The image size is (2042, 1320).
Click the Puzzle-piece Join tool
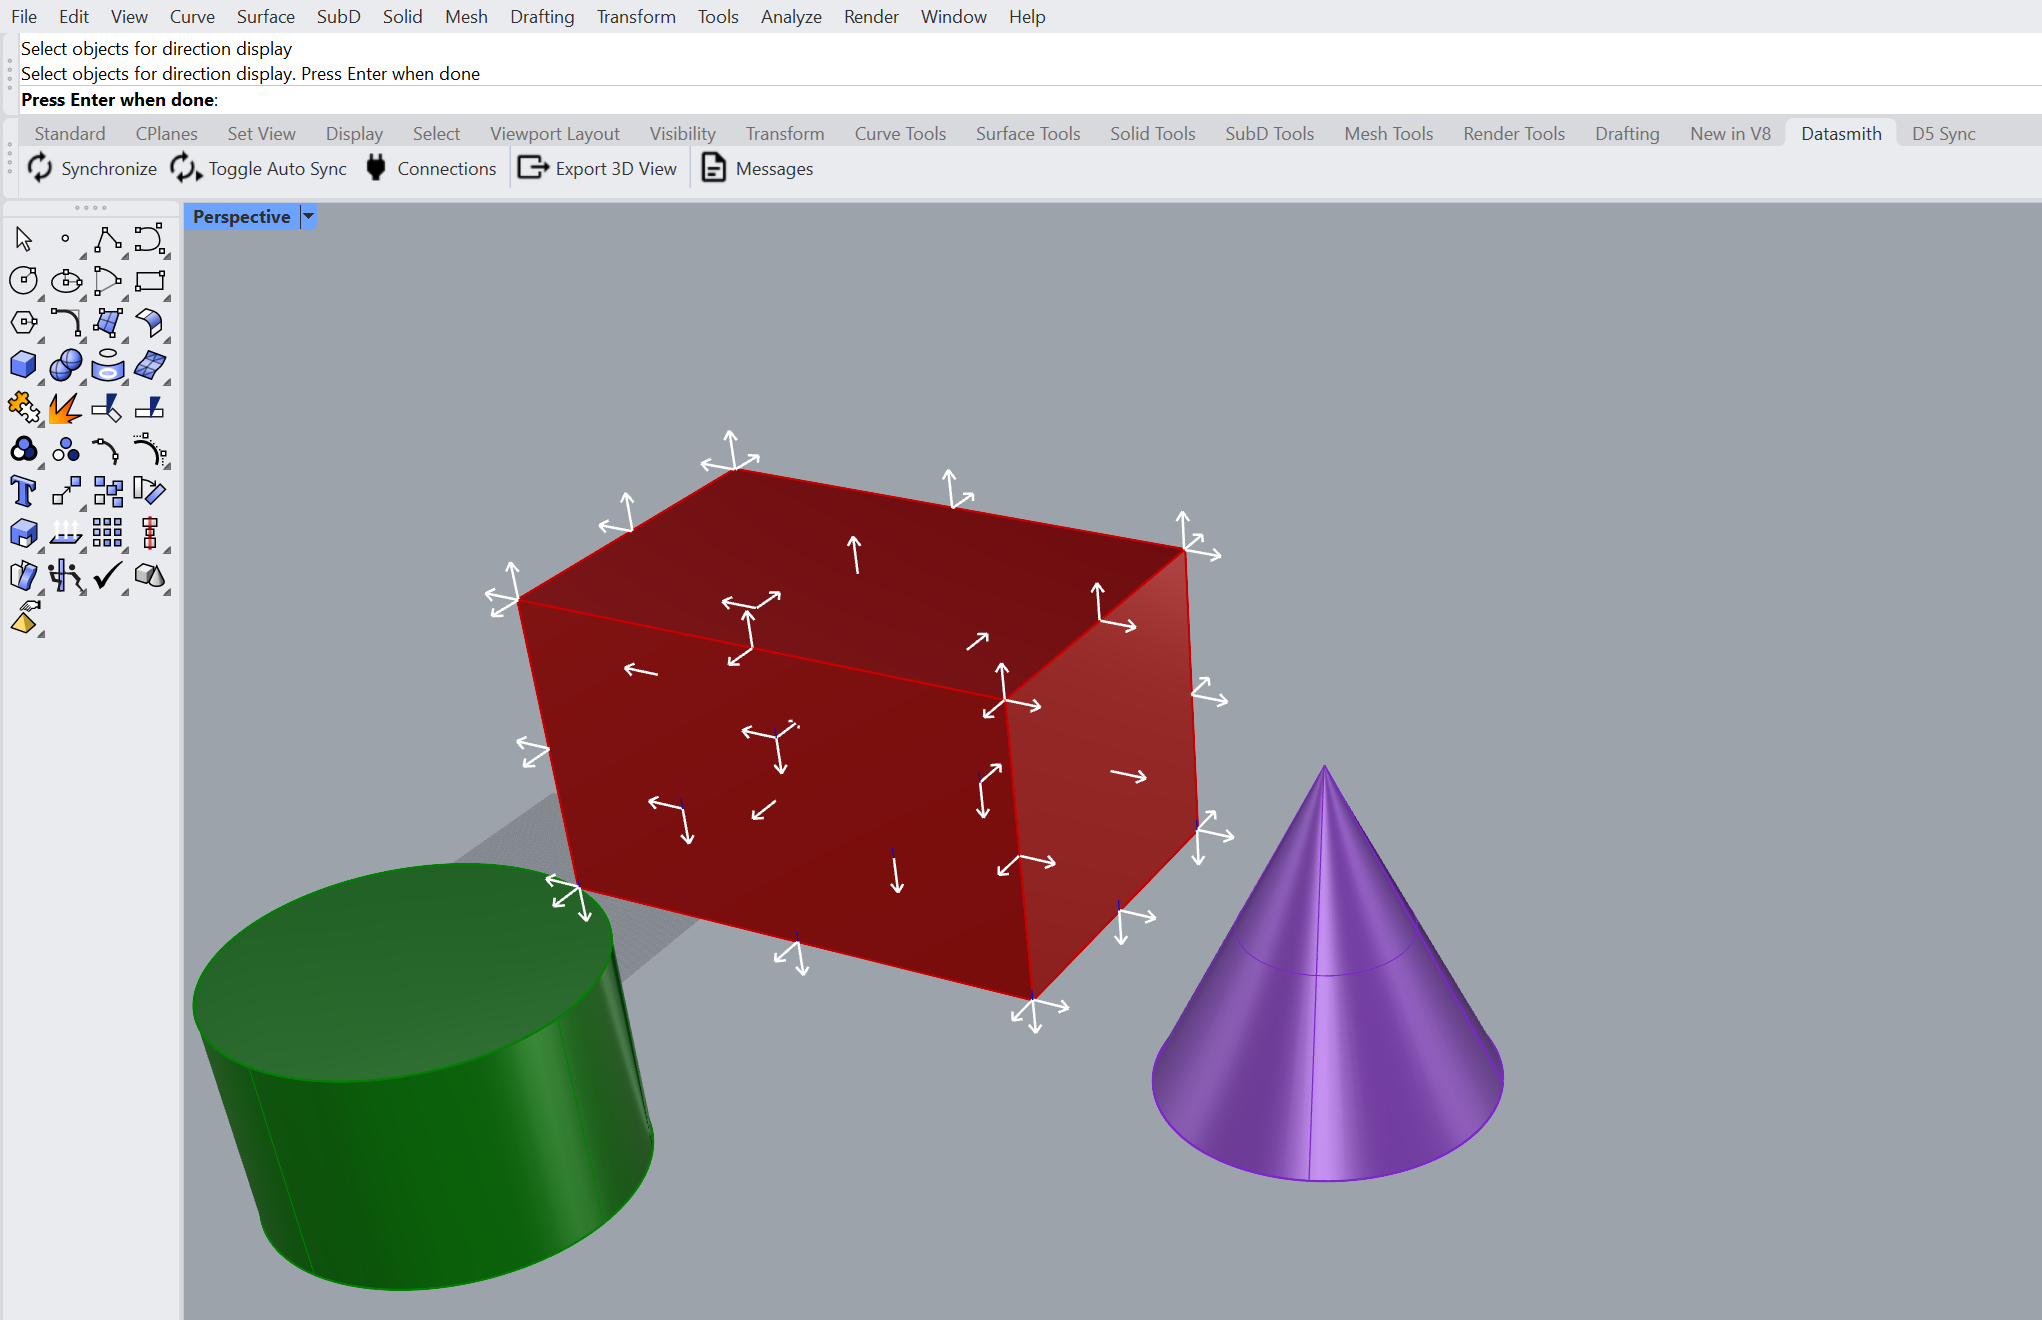click(23, 407)
